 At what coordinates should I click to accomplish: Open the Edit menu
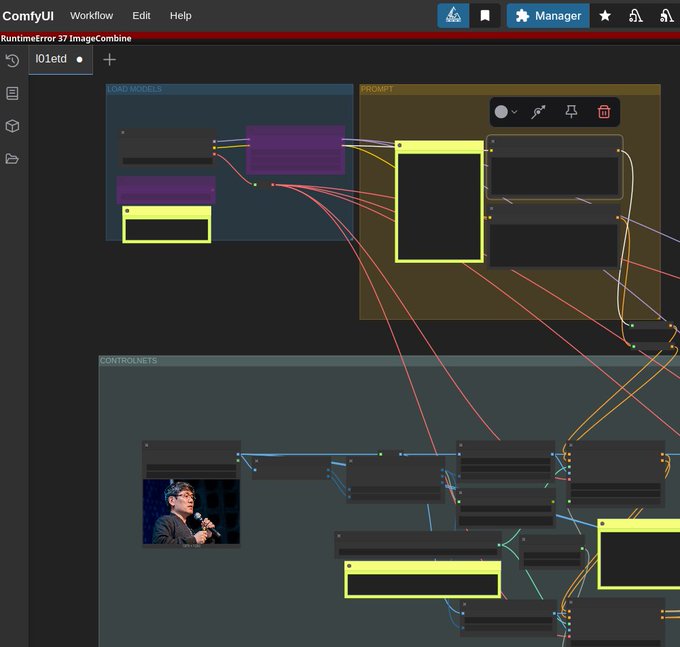(x=141, y=16)
